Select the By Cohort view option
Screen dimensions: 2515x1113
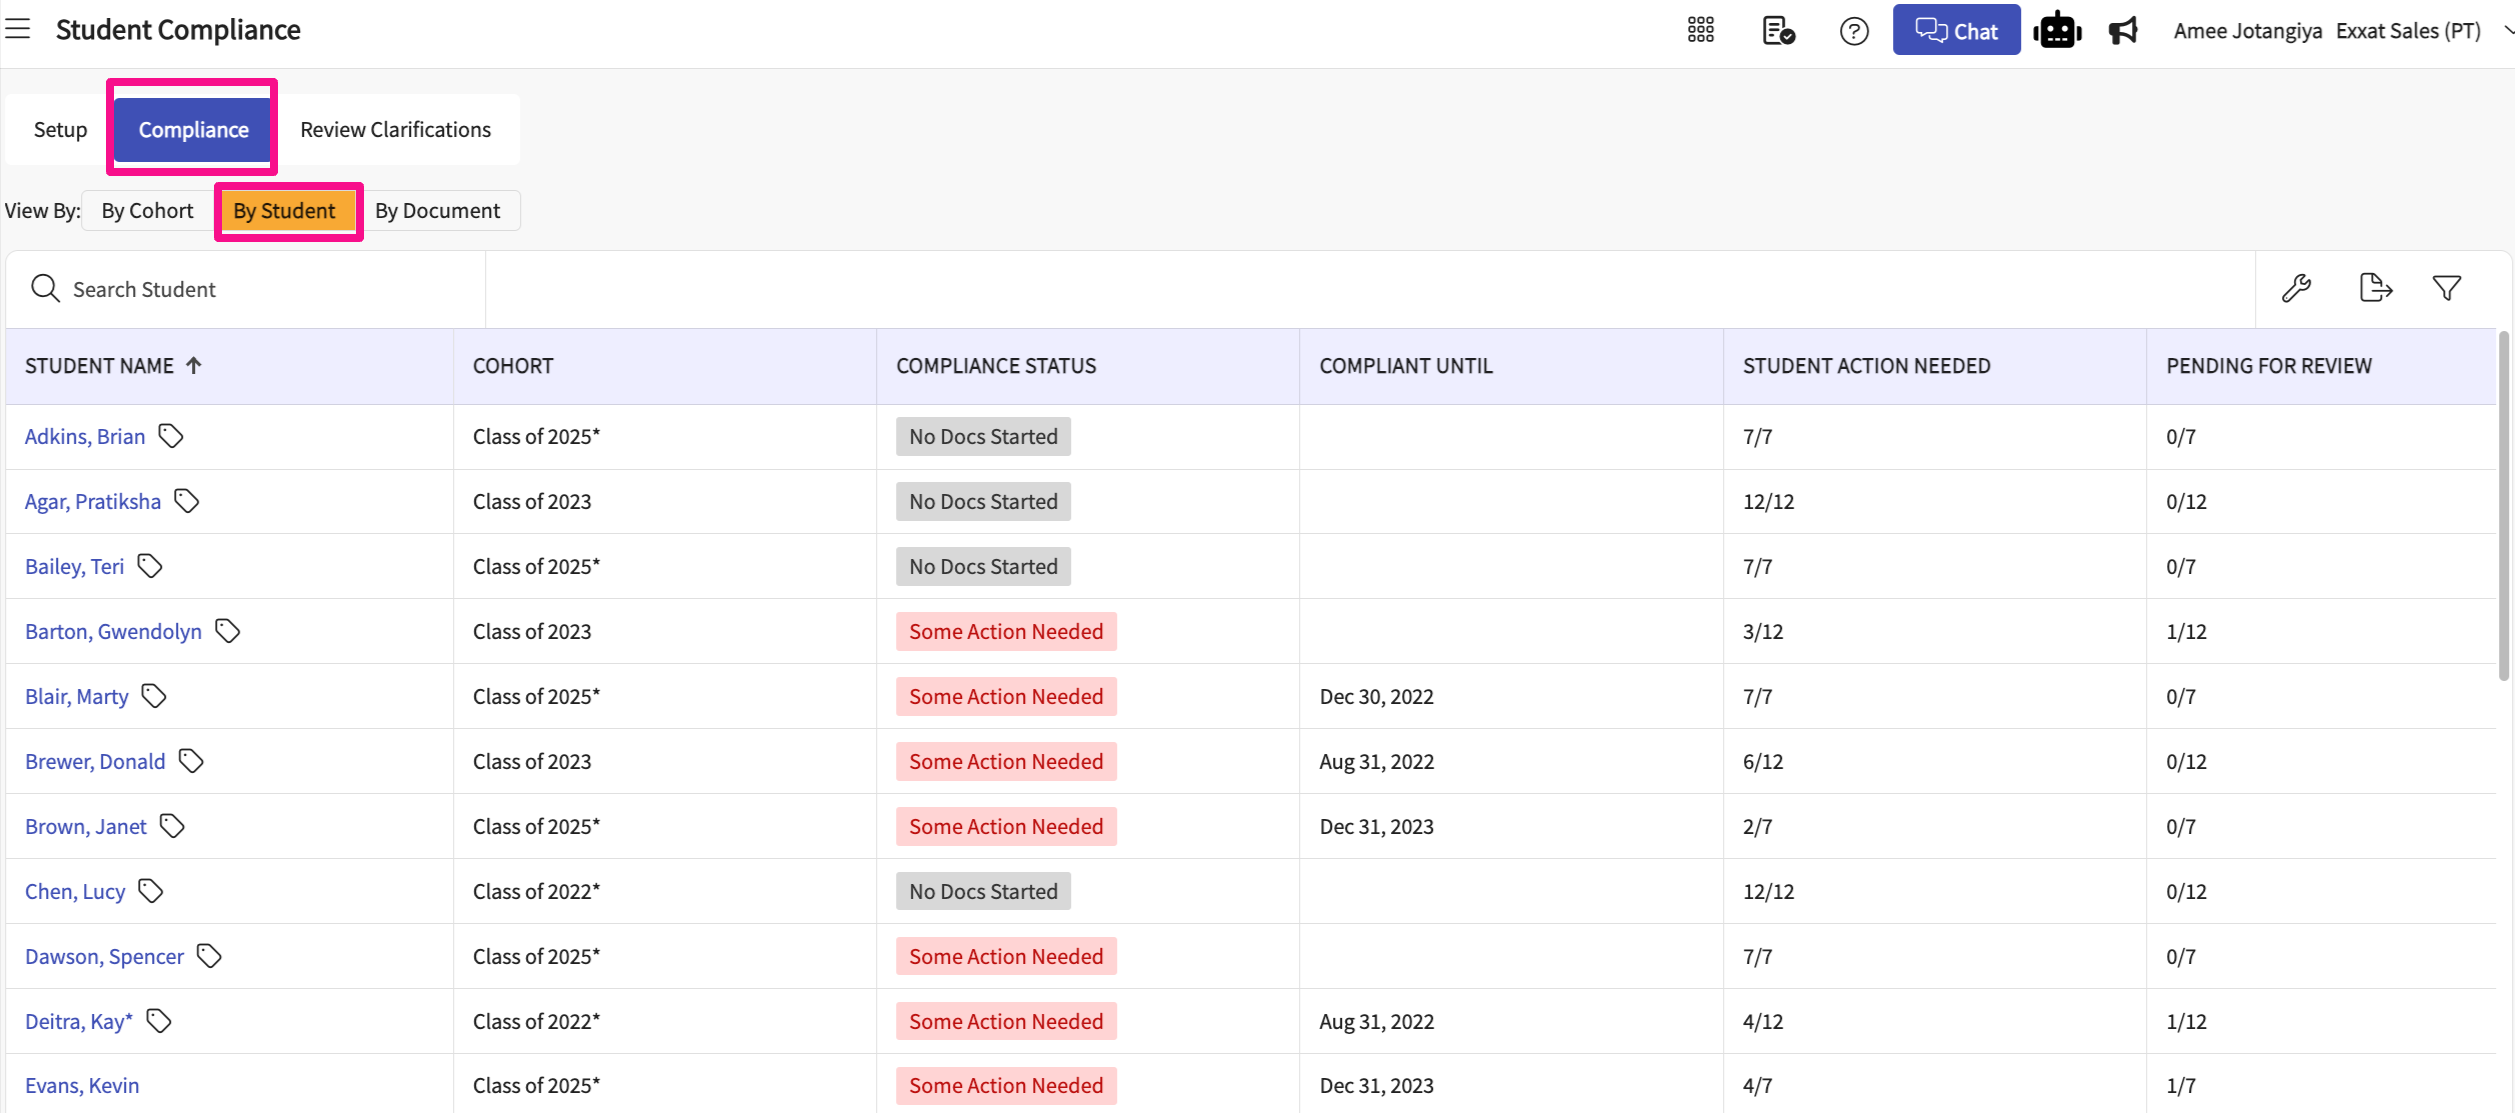pos(147,211)
